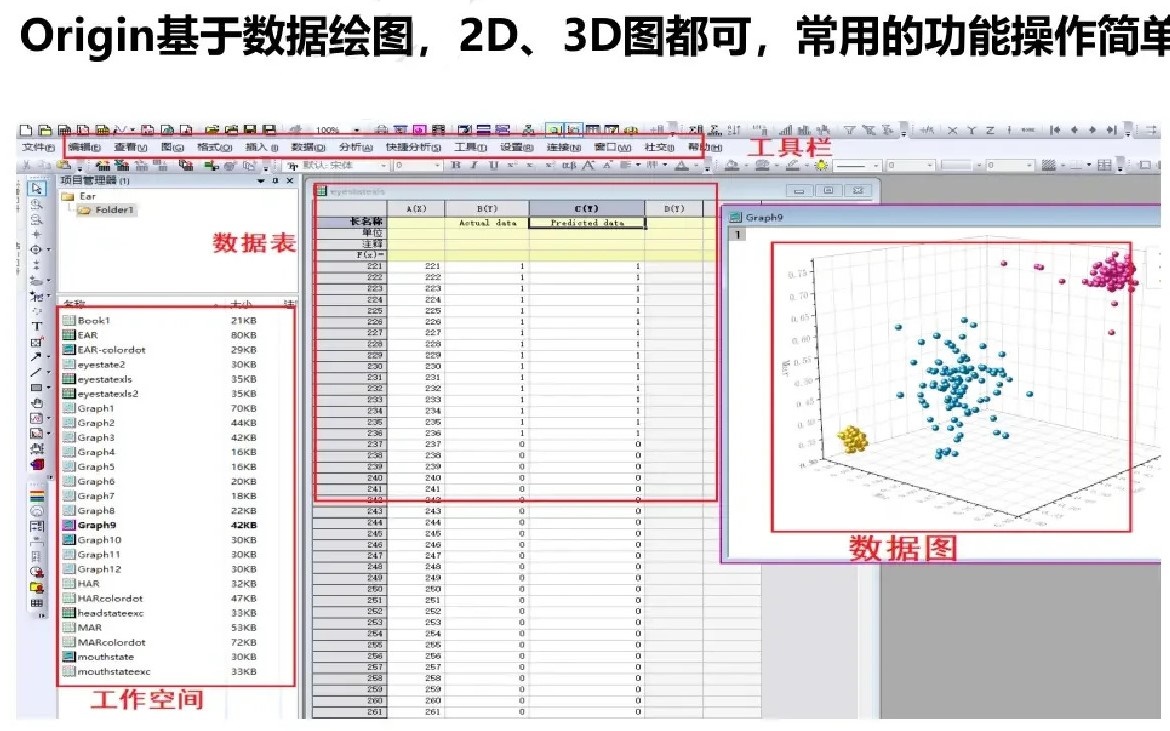Select the Pointer tool in Tools toolbar
The height and width of the screenshot is (731, 1170).
37,188
